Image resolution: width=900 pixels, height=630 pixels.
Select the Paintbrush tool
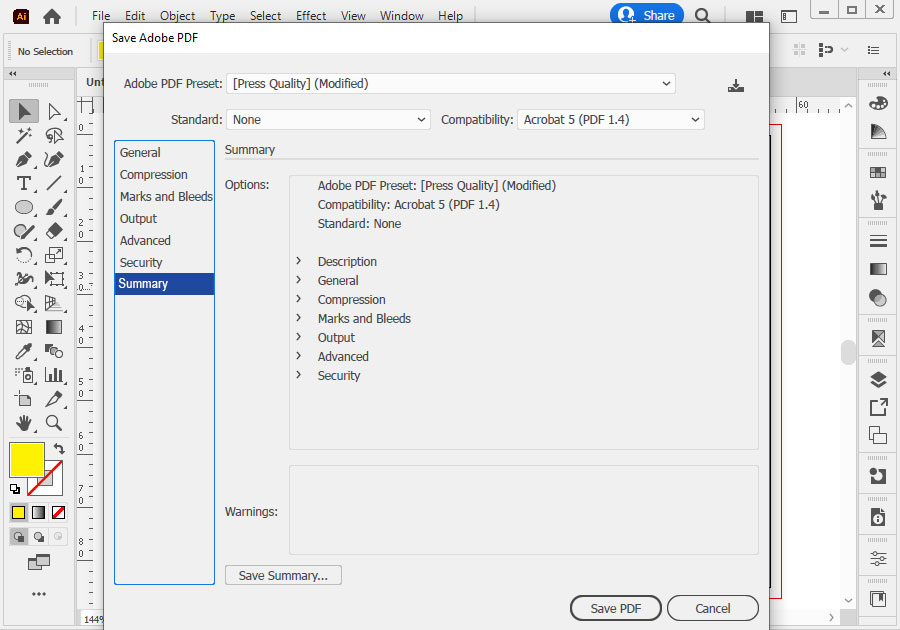[54, 207]
